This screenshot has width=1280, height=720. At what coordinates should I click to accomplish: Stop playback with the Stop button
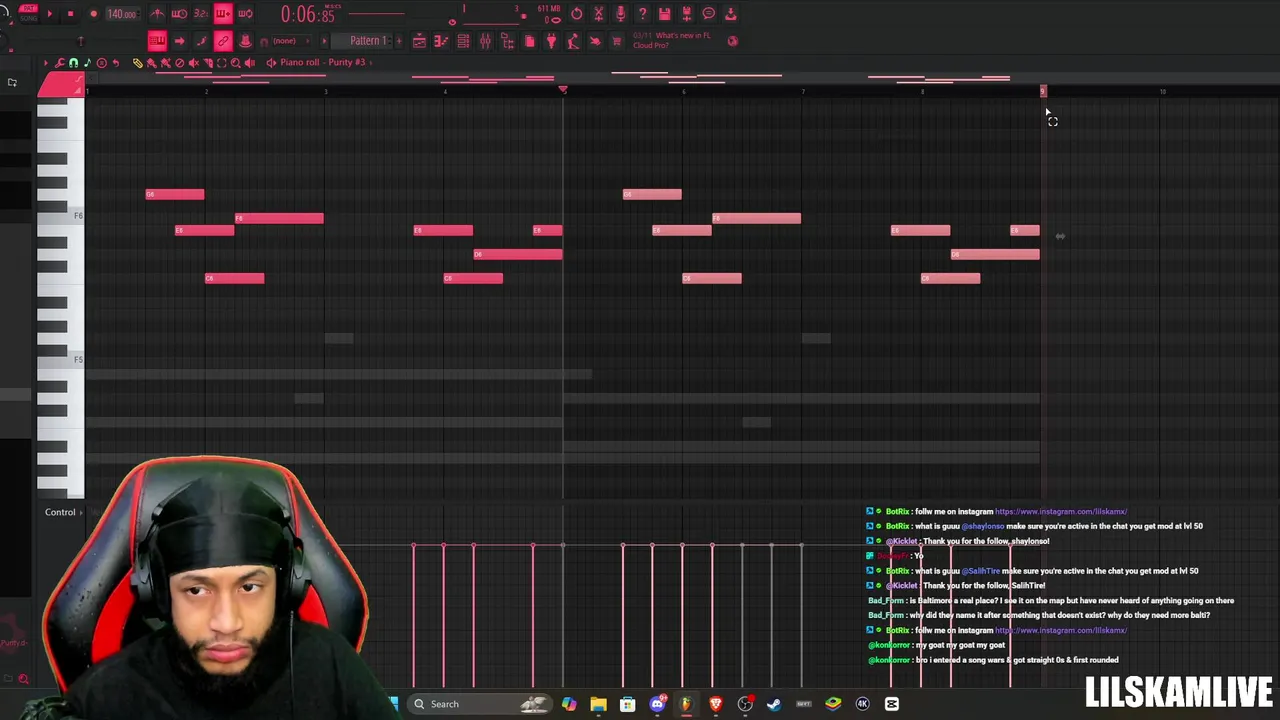[x=70, y=14]
